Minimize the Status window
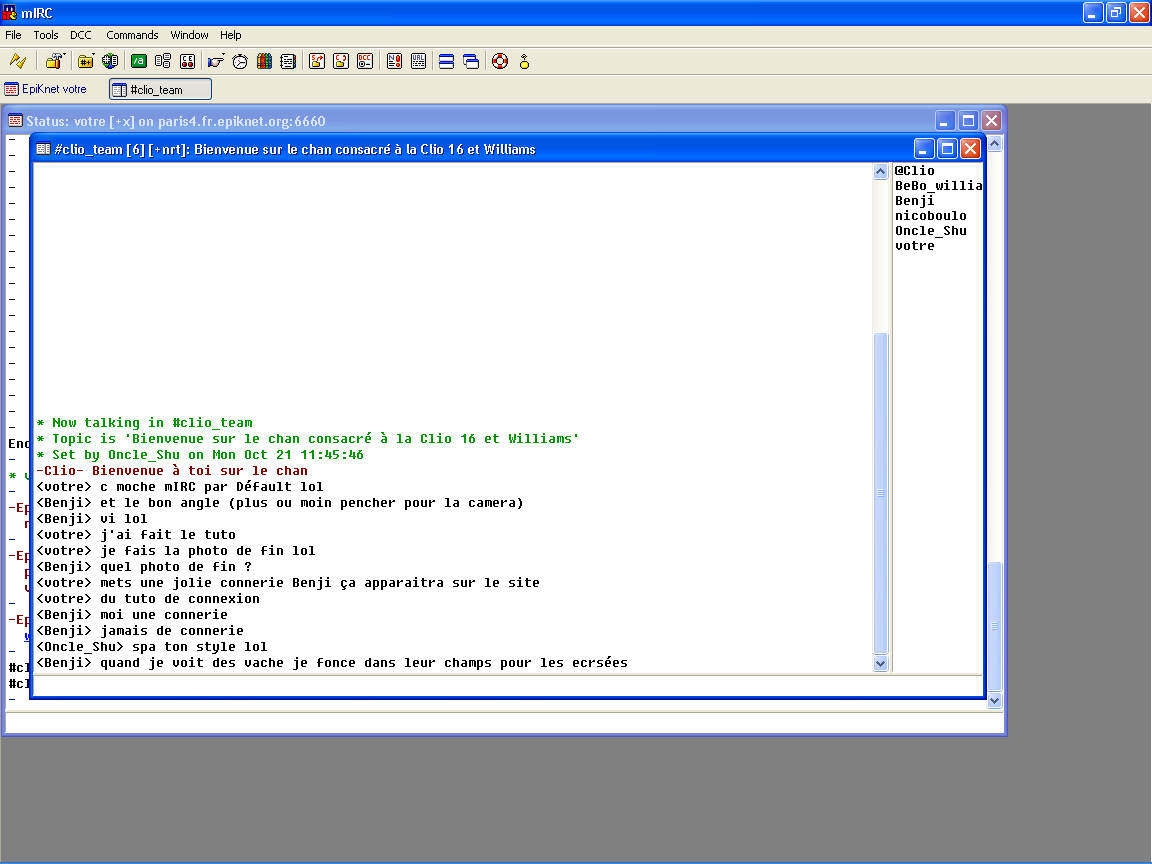The width and height of the screenshot is (1152, 864). tap(945, 120)
